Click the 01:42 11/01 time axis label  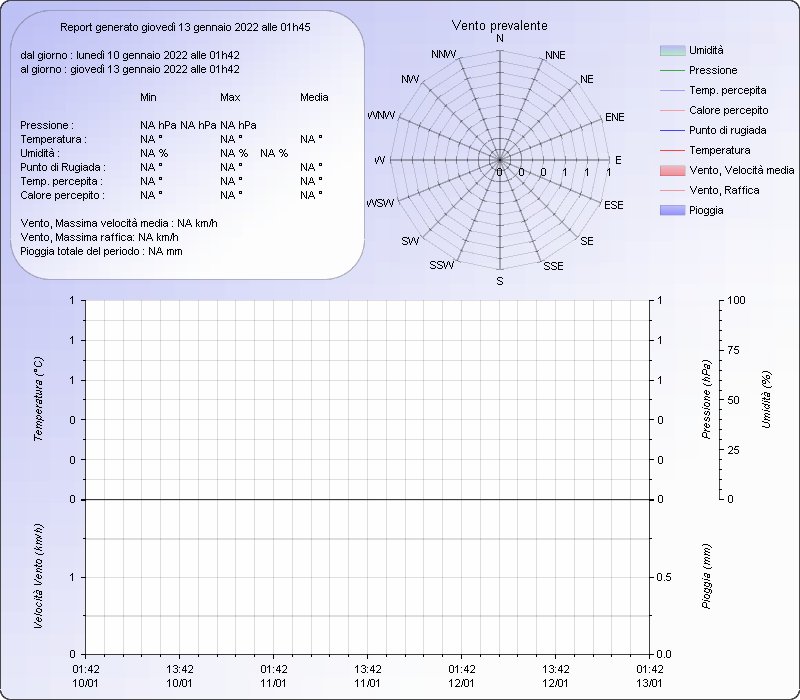pos(274,676)
